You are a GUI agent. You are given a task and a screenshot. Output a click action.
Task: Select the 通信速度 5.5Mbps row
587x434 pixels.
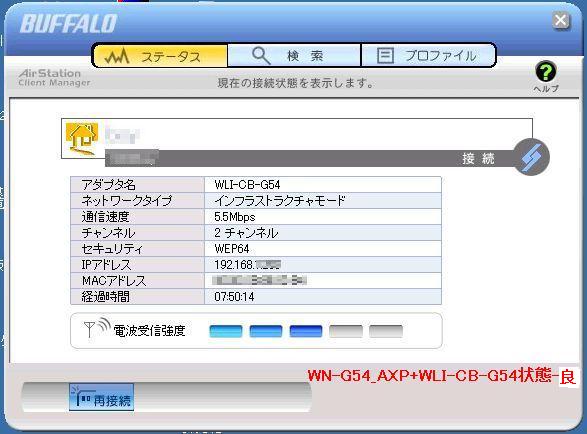[256, 217]
